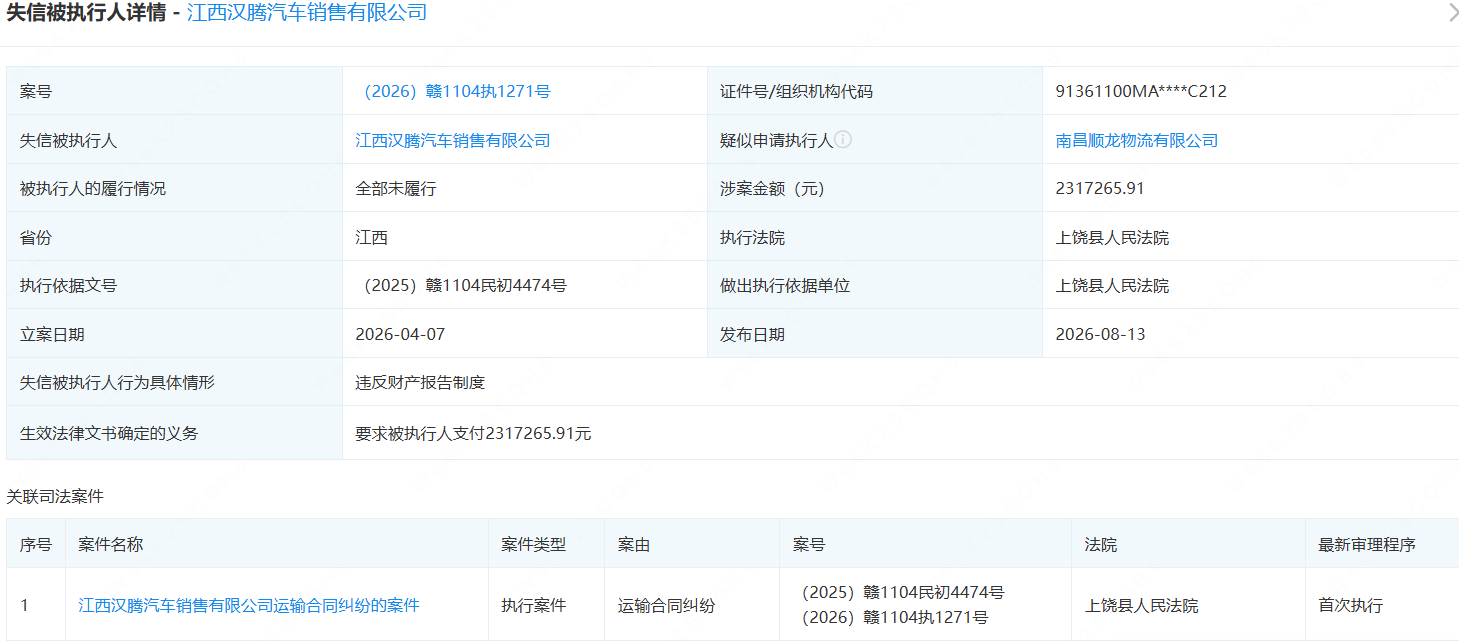Select the 执行案件 case type cell
1459x641 pixels.
533,605
